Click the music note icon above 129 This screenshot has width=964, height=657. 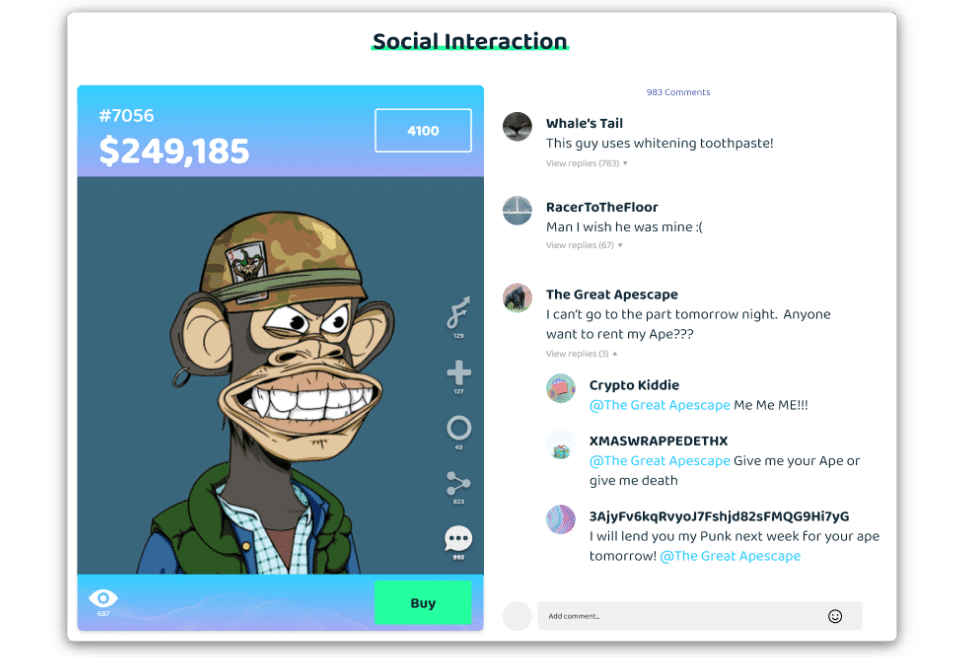click(459, 312)
